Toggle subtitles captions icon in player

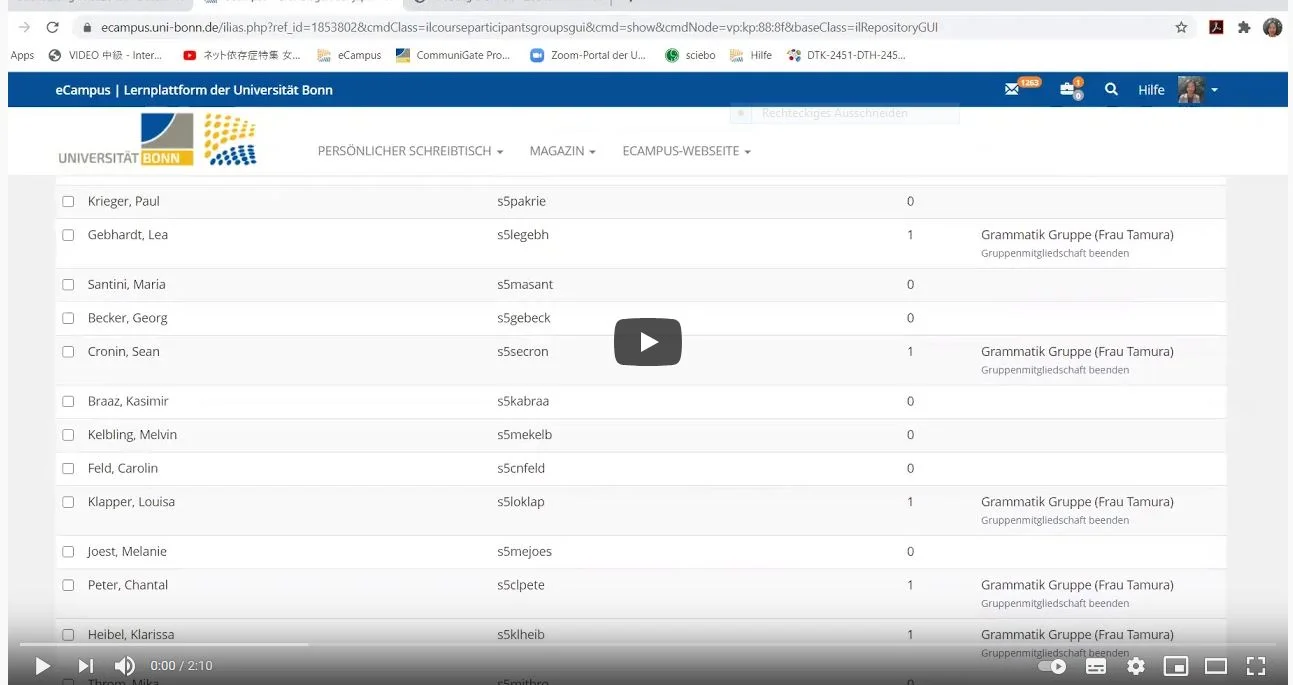(1096, 666)
